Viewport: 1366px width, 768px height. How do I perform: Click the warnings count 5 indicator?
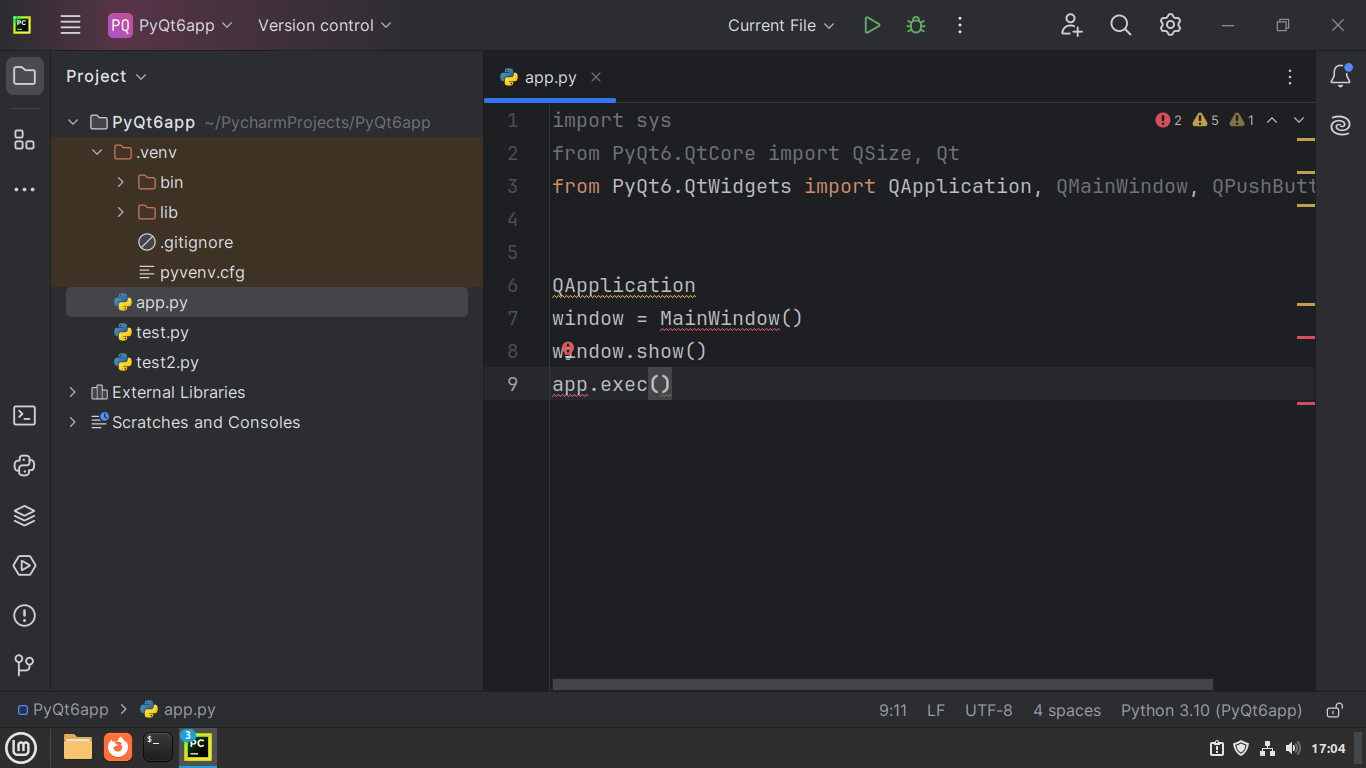point(1206,120)
